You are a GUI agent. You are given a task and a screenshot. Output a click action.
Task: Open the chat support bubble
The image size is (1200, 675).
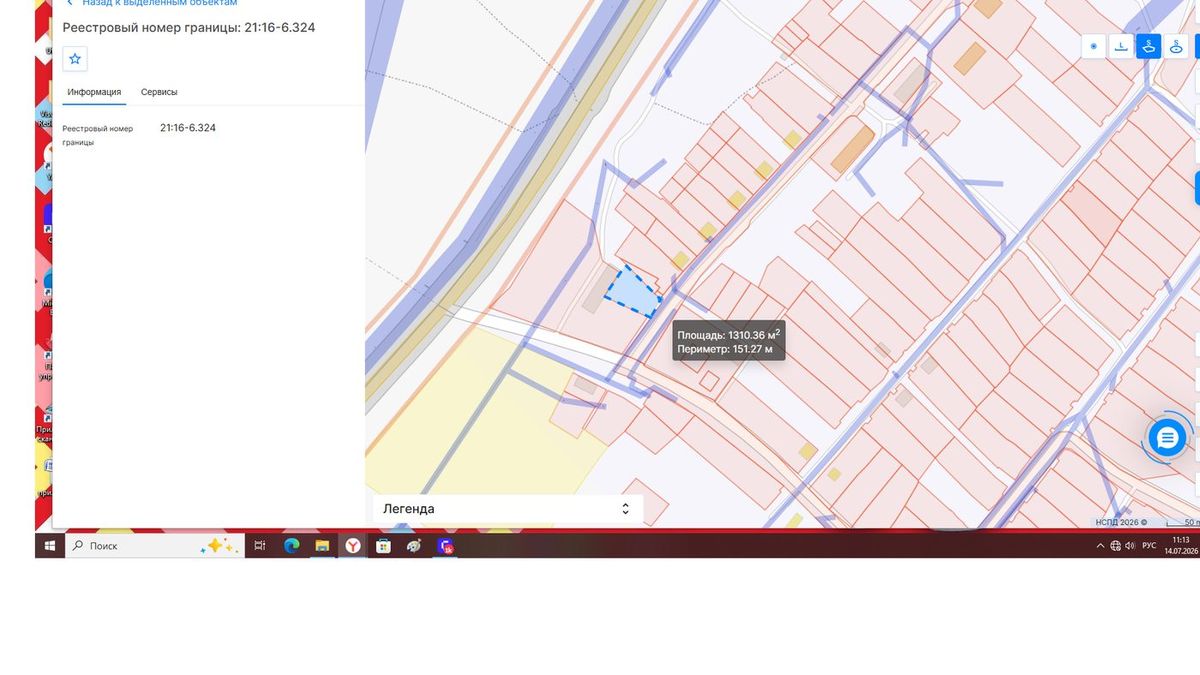(x=1167, y=437)
